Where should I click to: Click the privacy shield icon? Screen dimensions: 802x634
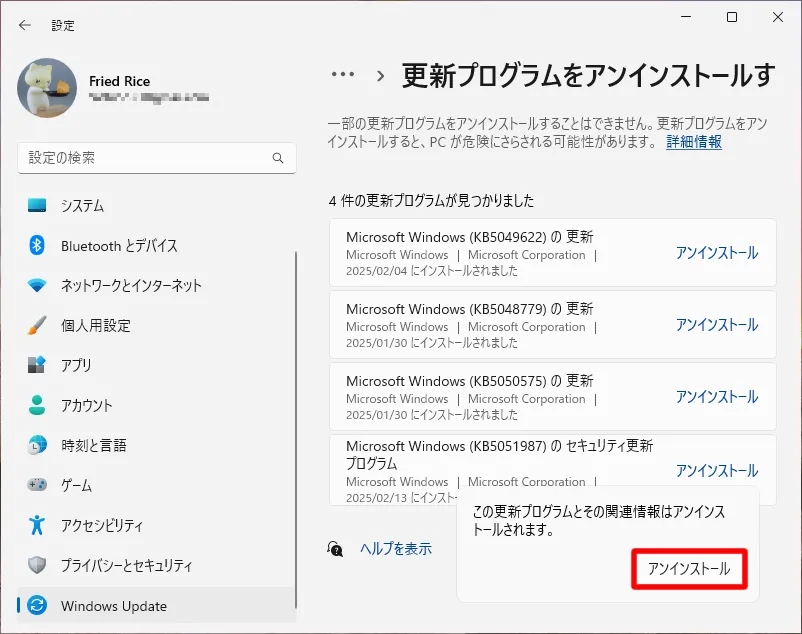pos(37,565)
